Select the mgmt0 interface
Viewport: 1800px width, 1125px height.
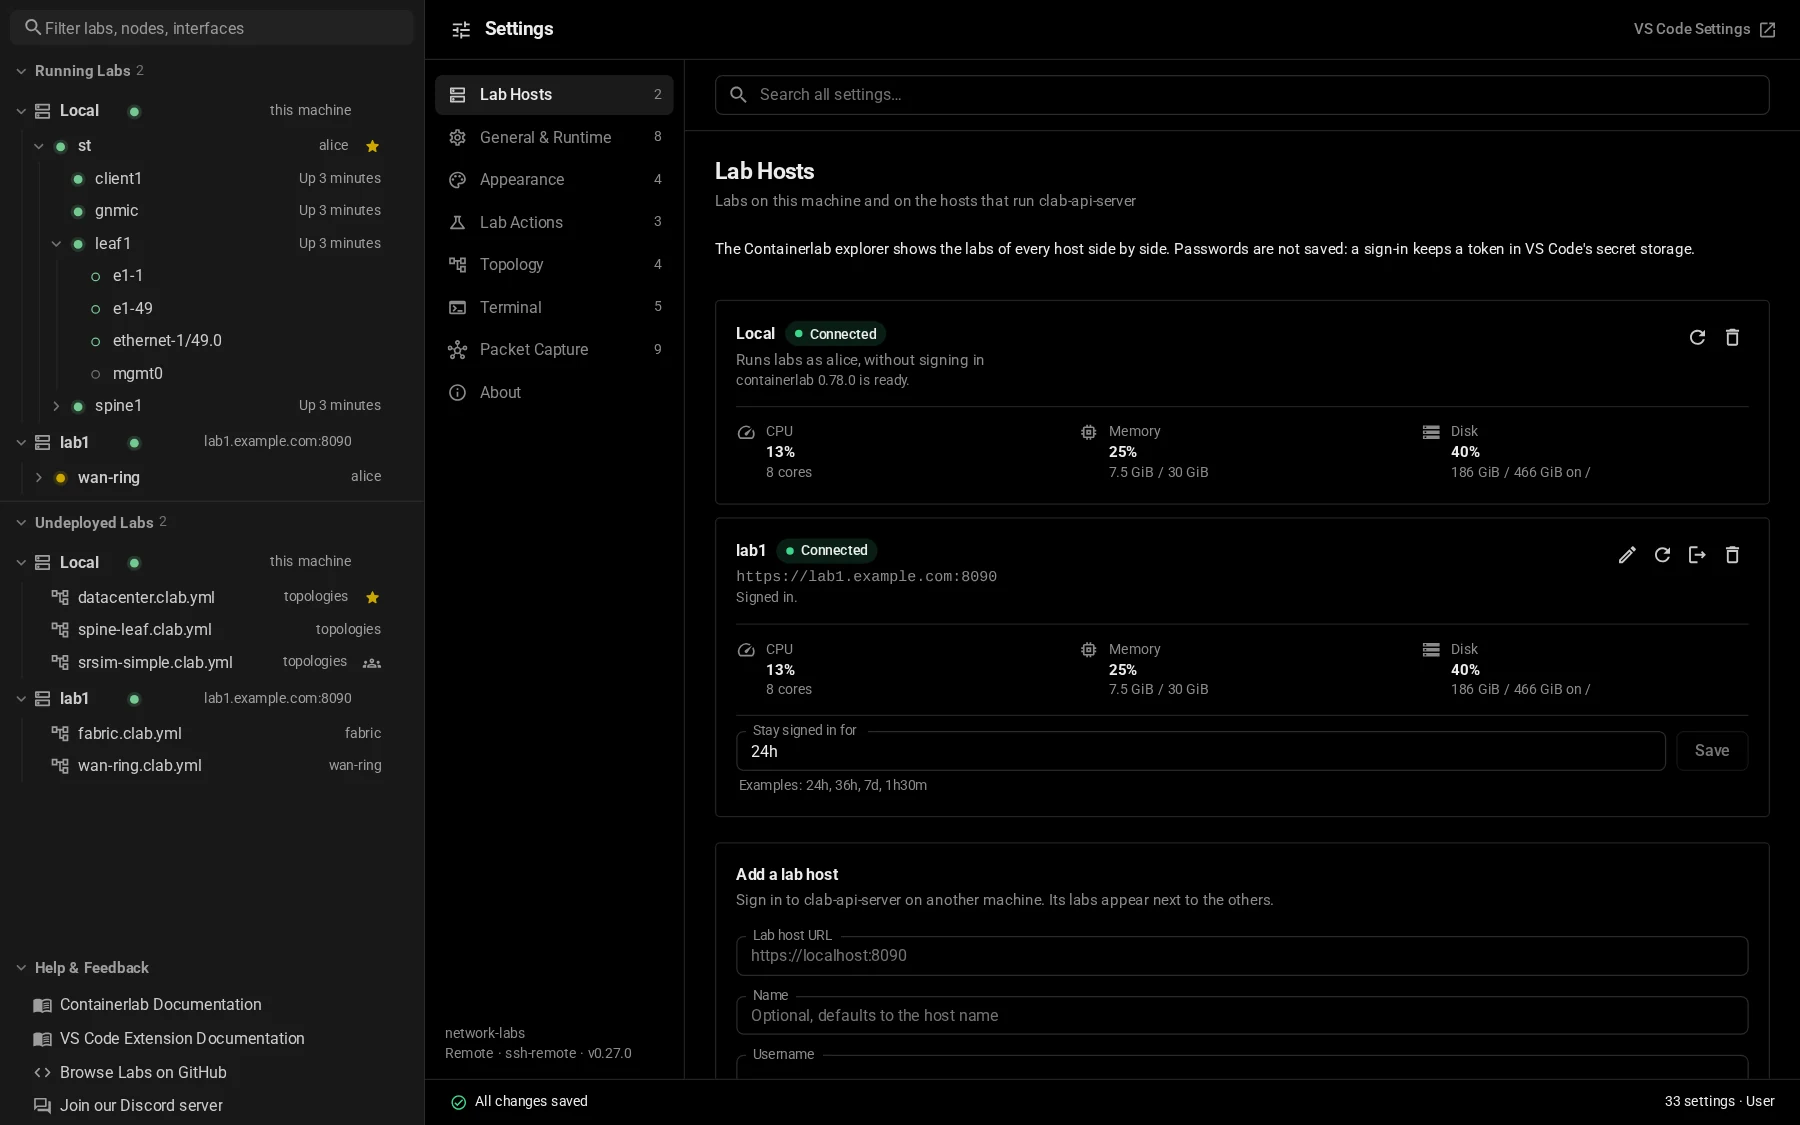click(212, 374)
